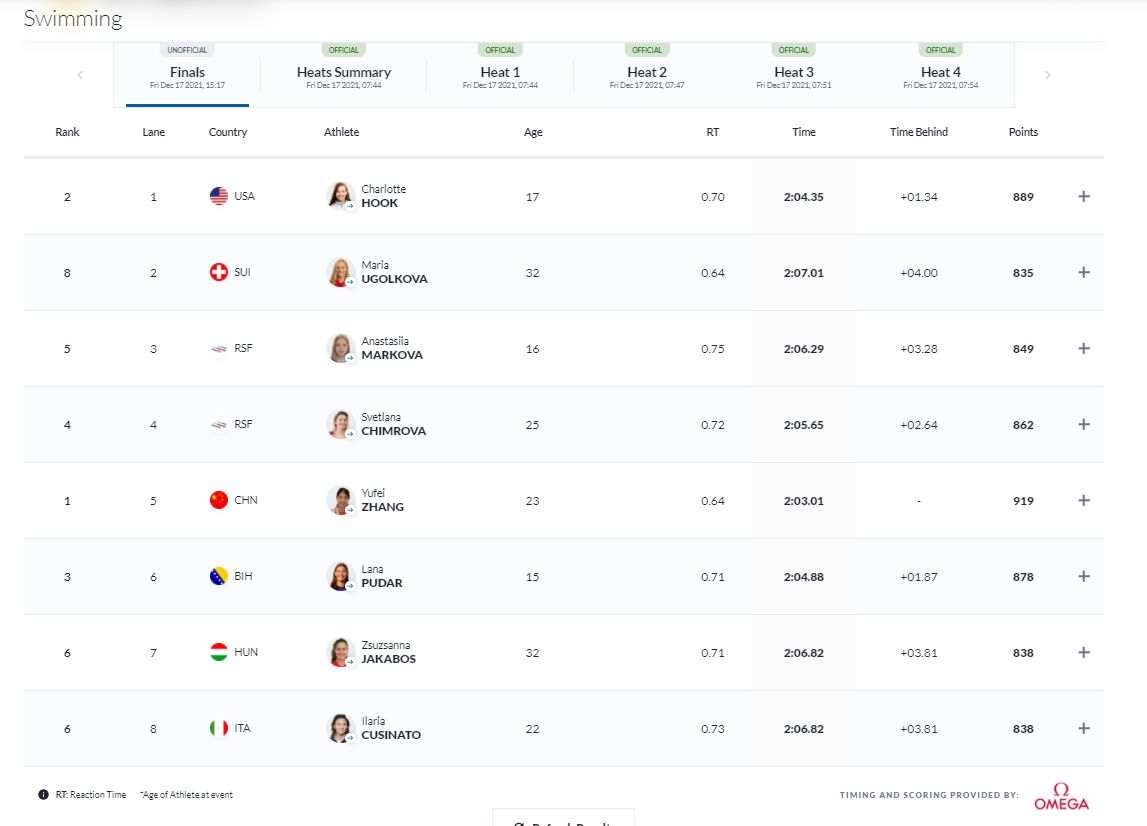Expand Ilaria Cusinato's row with plus

pos(1084,728)
